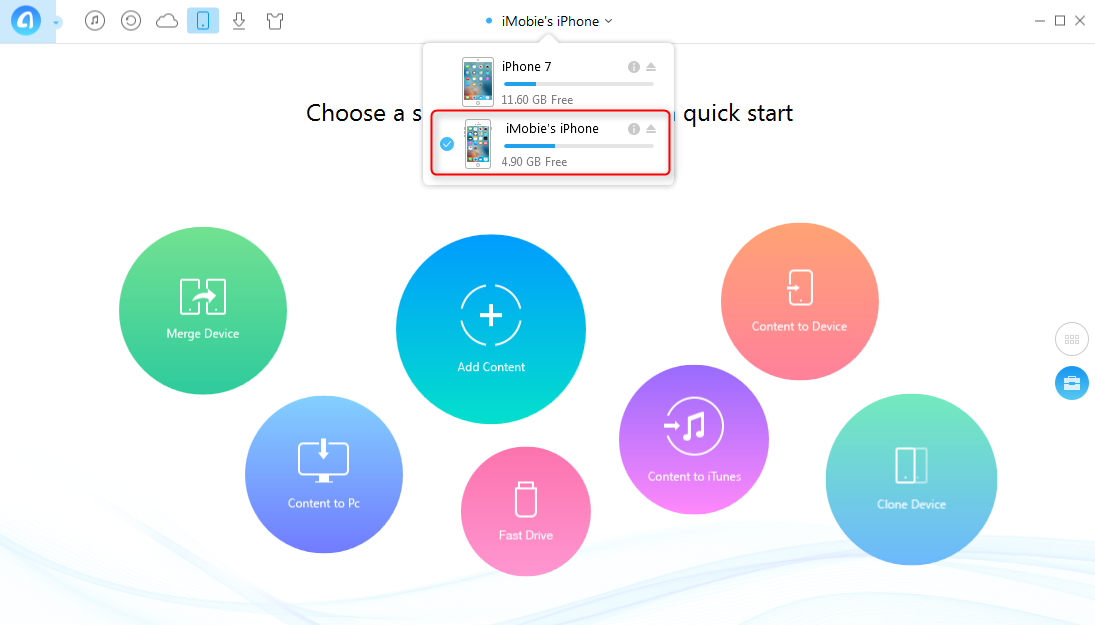Select iMobie's iPhone from device list
The width and height of the screenshot is (1095, 625).
tap(550, 143)
